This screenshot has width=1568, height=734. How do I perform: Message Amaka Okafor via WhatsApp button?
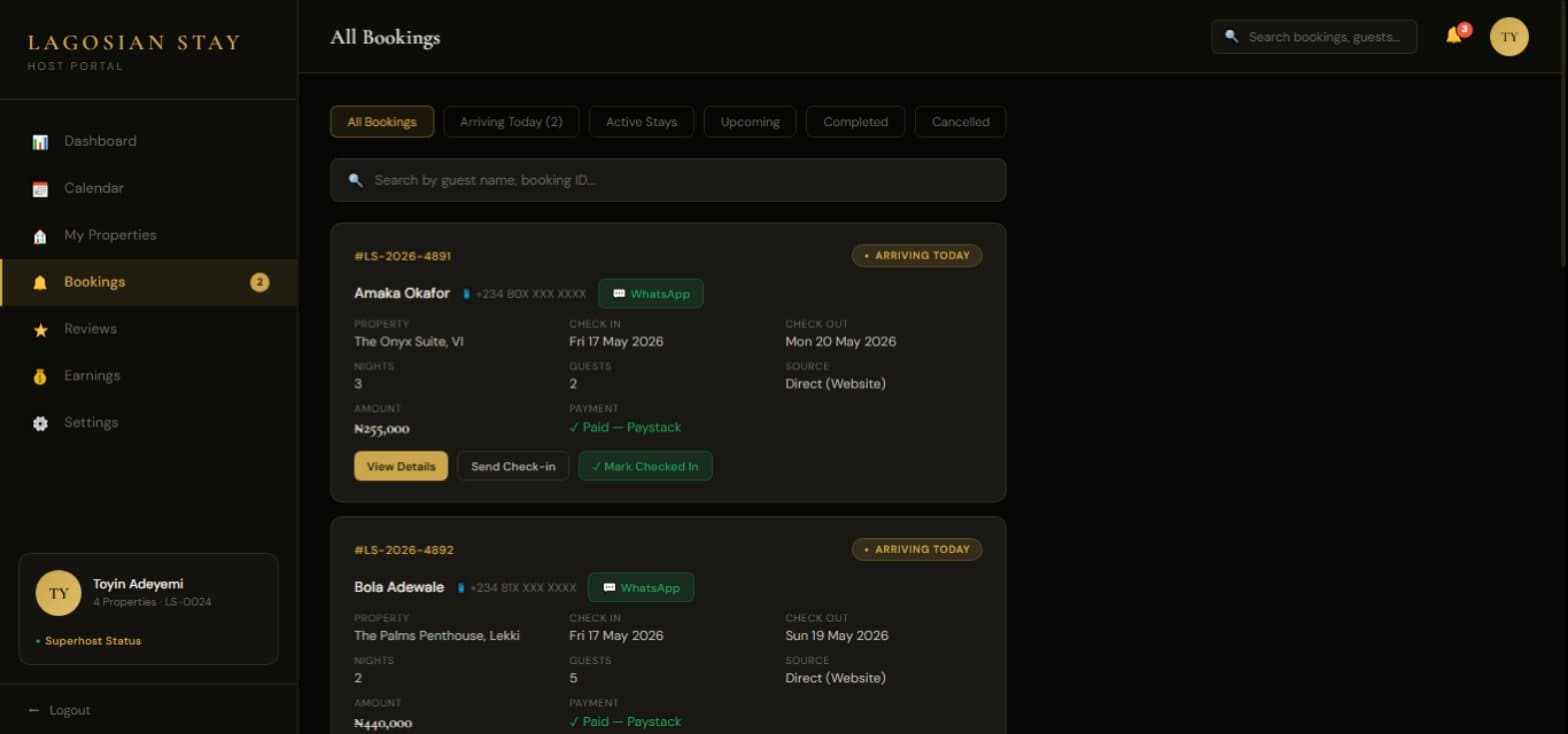coord(651,294)
